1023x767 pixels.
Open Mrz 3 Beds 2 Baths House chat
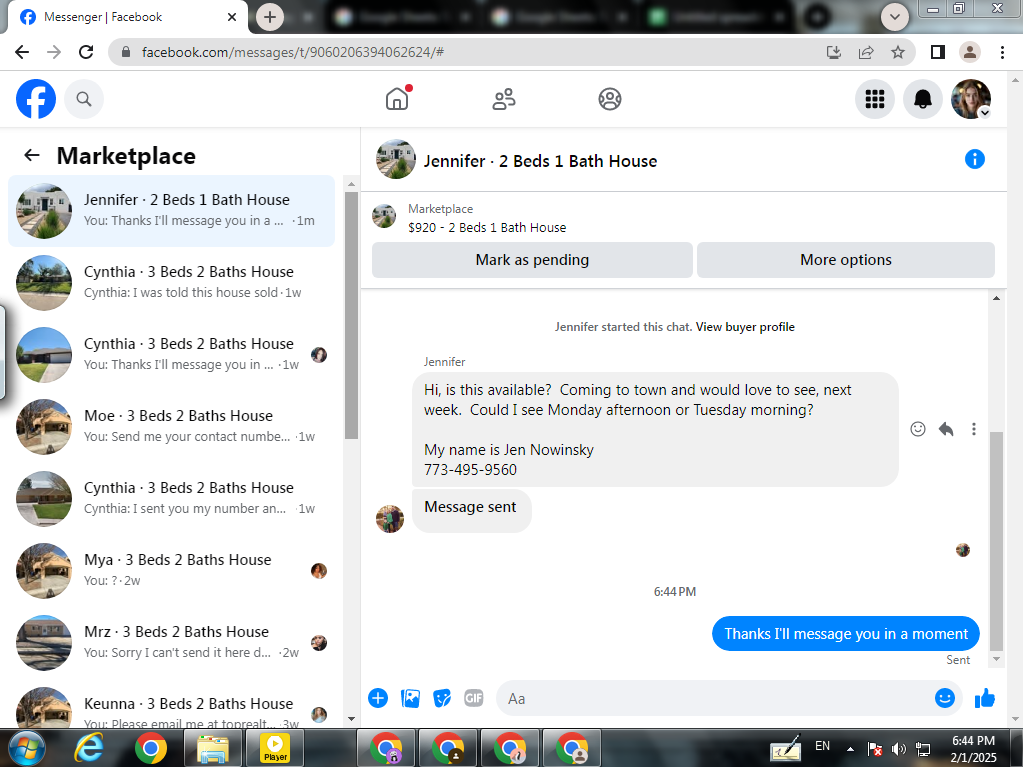pyautogui.click(x=171, y=642)
